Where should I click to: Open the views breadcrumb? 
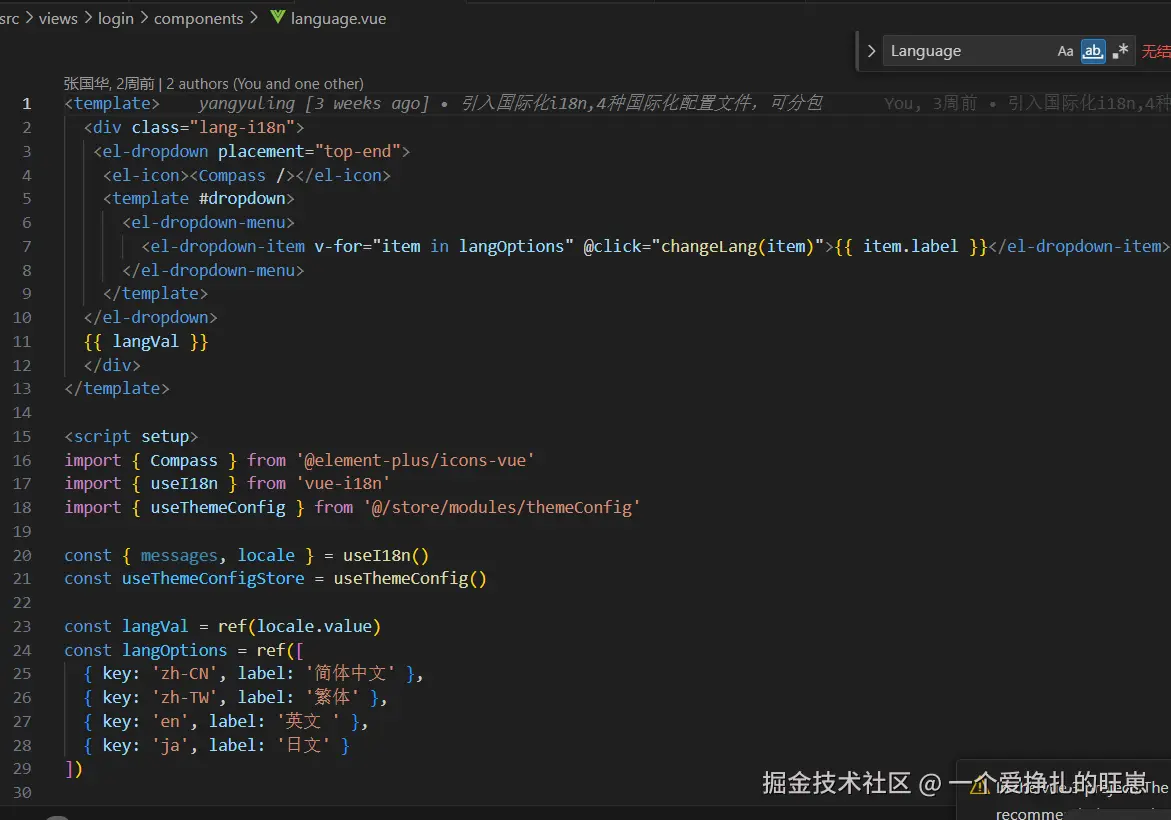coord(58,19)
